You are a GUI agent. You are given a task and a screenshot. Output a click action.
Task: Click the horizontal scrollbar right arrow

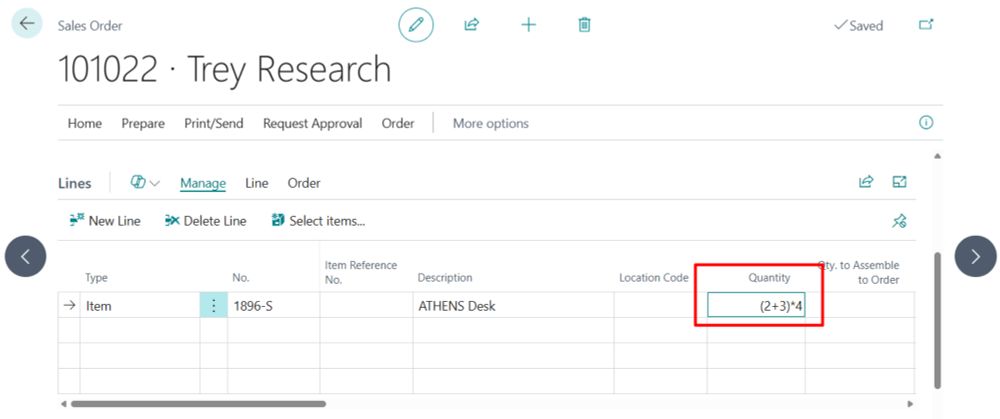910,404
